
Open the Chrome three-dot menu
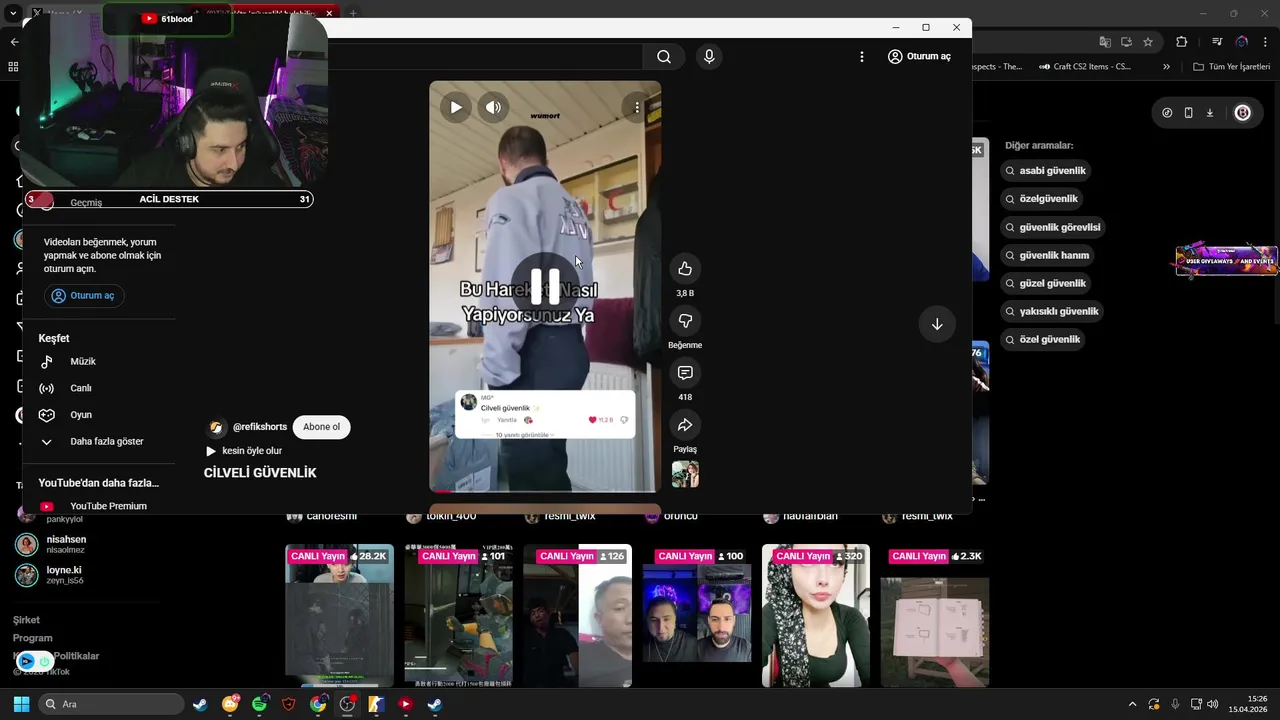click(x=1265, y=42)
